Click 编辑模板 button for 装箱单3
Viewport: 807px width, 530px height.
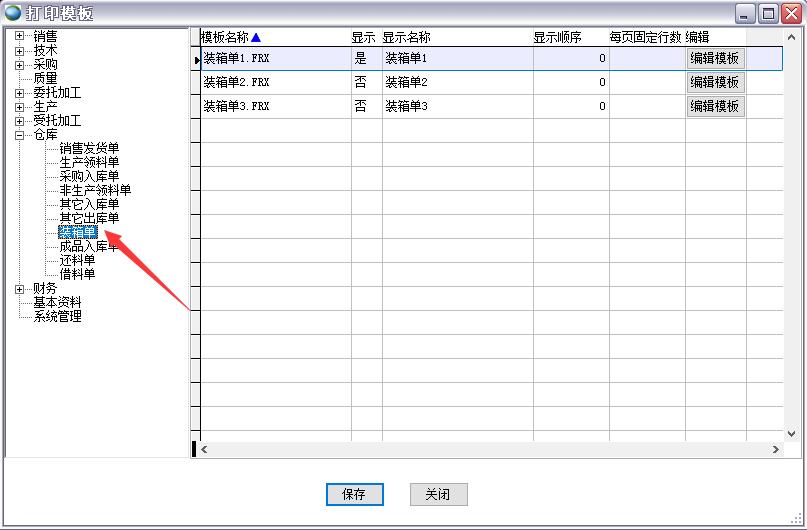(x=715, y=106)
